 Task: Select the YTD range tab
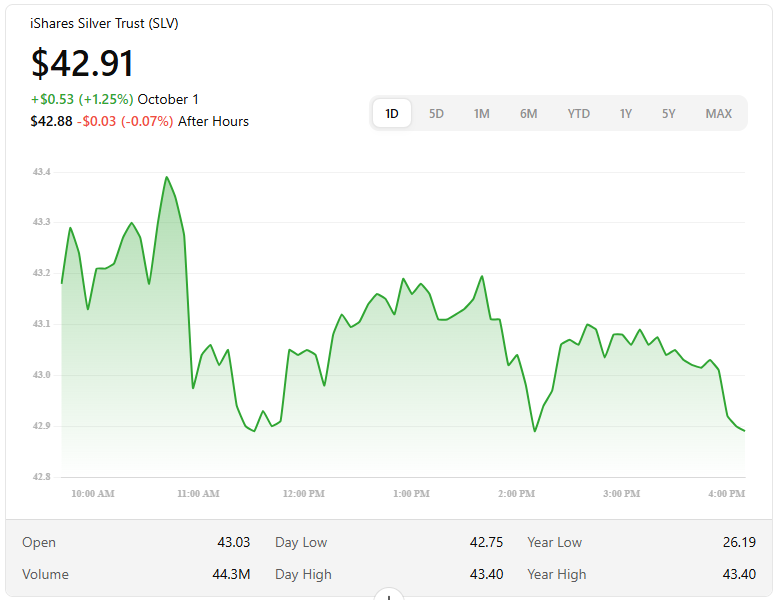[578, 113]
